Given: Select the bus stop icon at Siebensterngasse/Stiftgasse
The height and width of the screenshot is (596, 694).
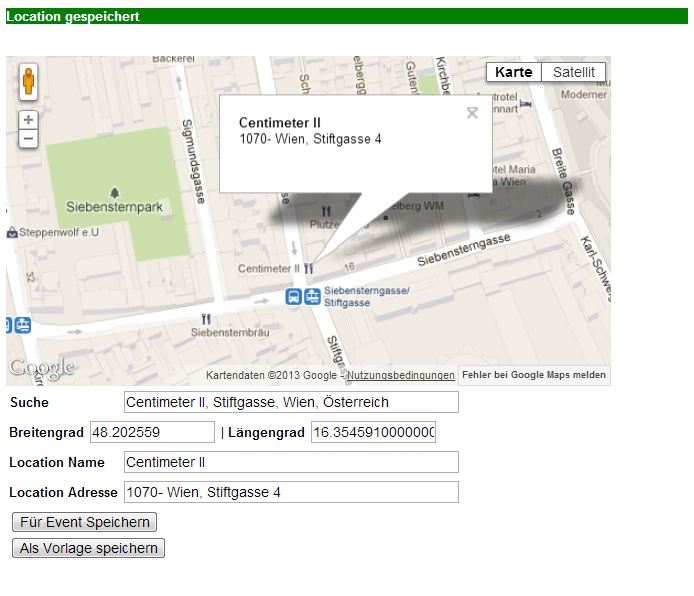Looking at the screenshot, I should tap(293, 296).
